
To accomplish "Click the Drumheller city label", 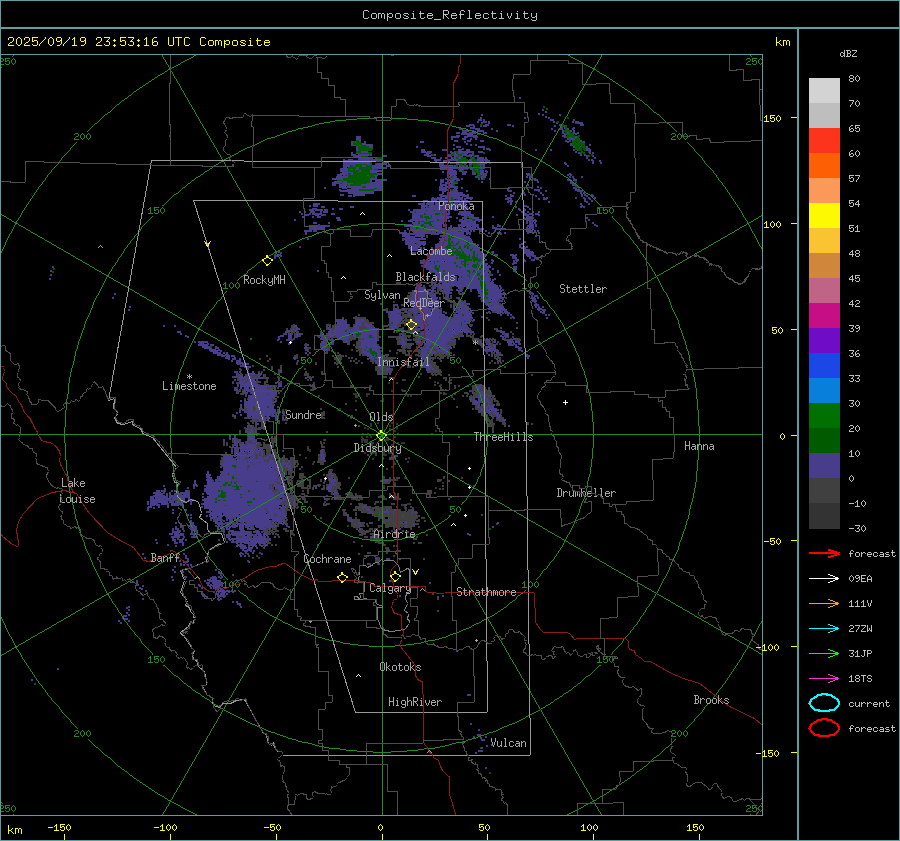I will pos(586,493).
